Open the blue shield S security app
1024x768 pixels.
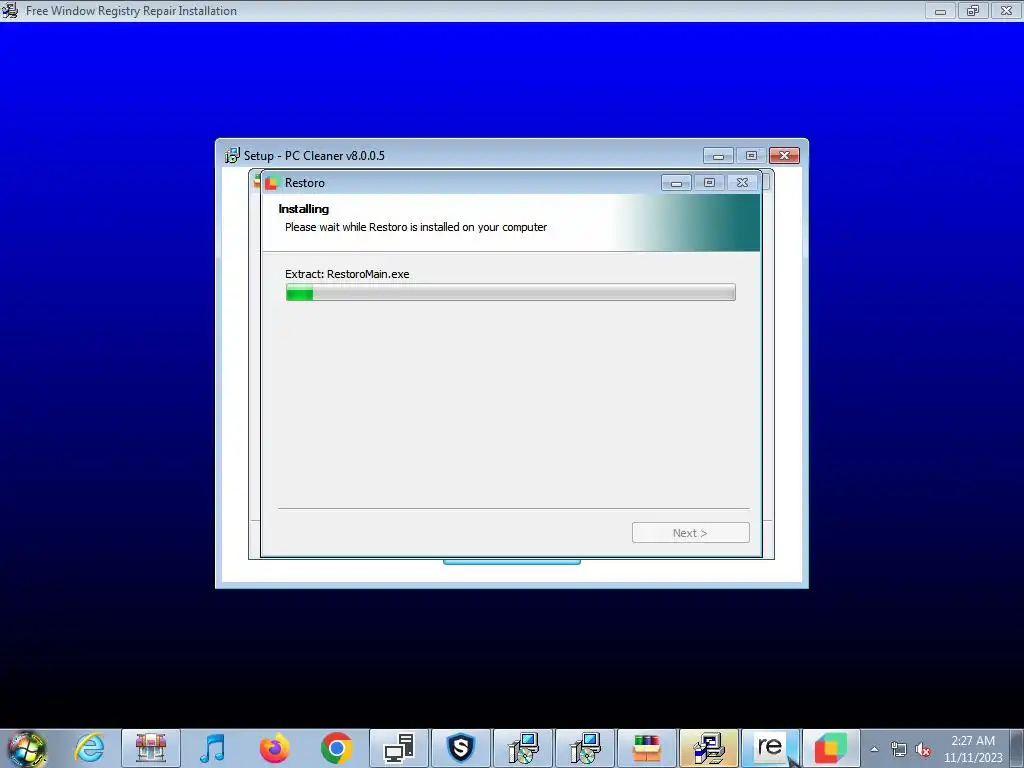point(461,748)
